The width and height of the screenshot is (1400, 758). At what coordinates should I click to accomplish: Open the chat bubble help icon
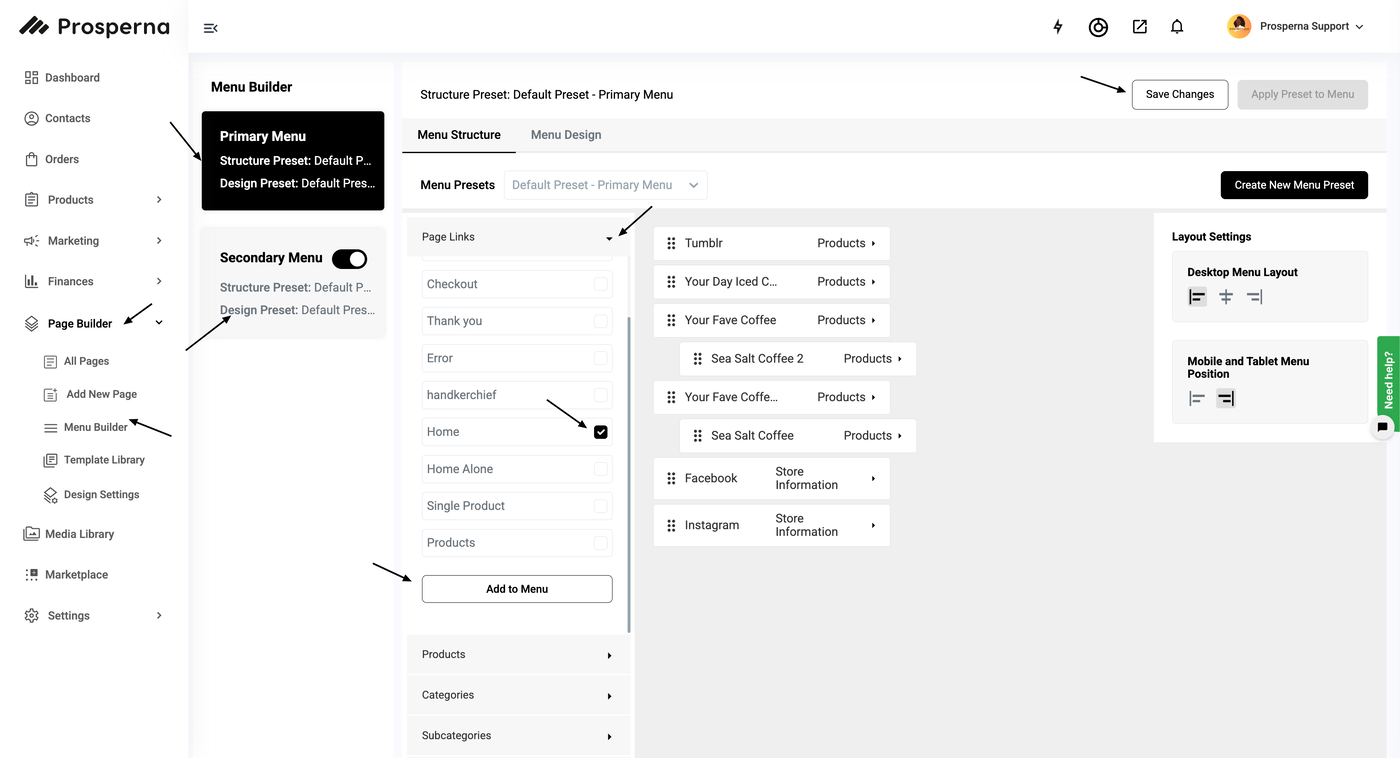coord(1383,427)
